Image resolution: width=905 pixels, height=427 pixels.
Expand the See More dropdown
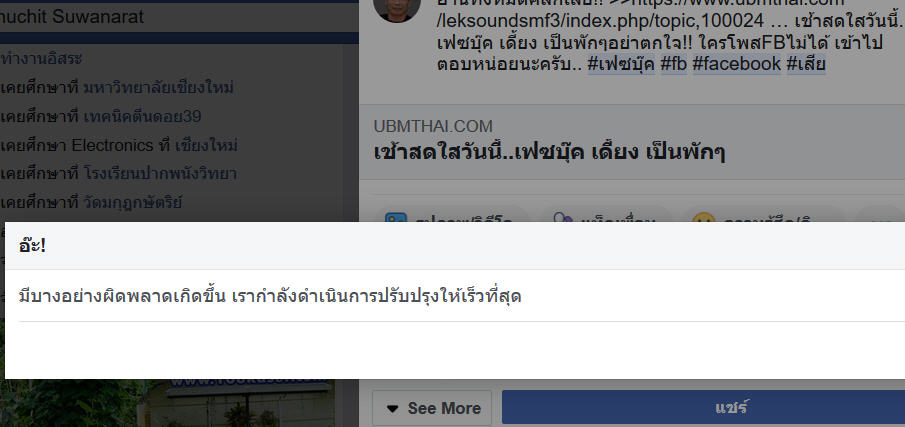point(432,408)
